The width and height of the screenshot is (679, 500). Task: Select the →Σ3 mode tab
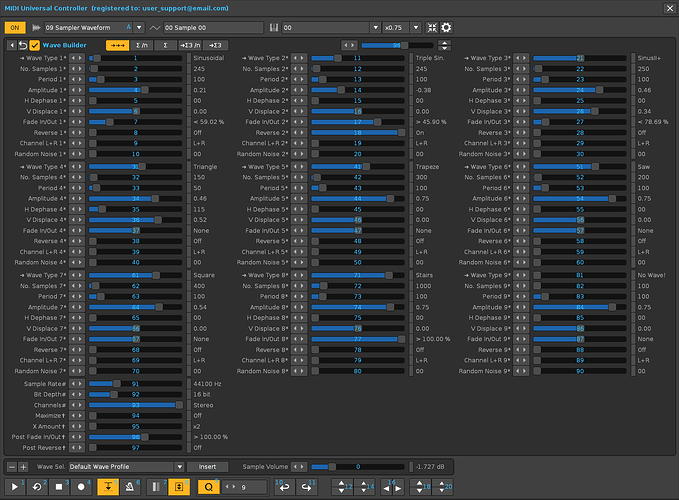(215, 45)
